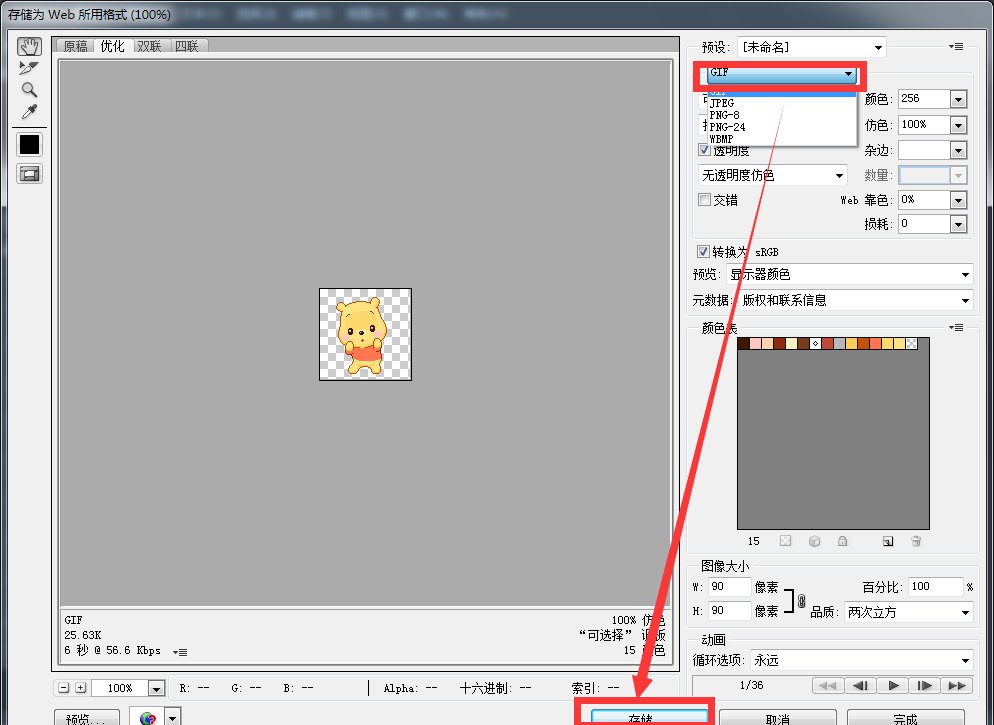The image size is (994, 725).
Task: Open the 品质 两次立方 dropdown
Action: [908, 612]
